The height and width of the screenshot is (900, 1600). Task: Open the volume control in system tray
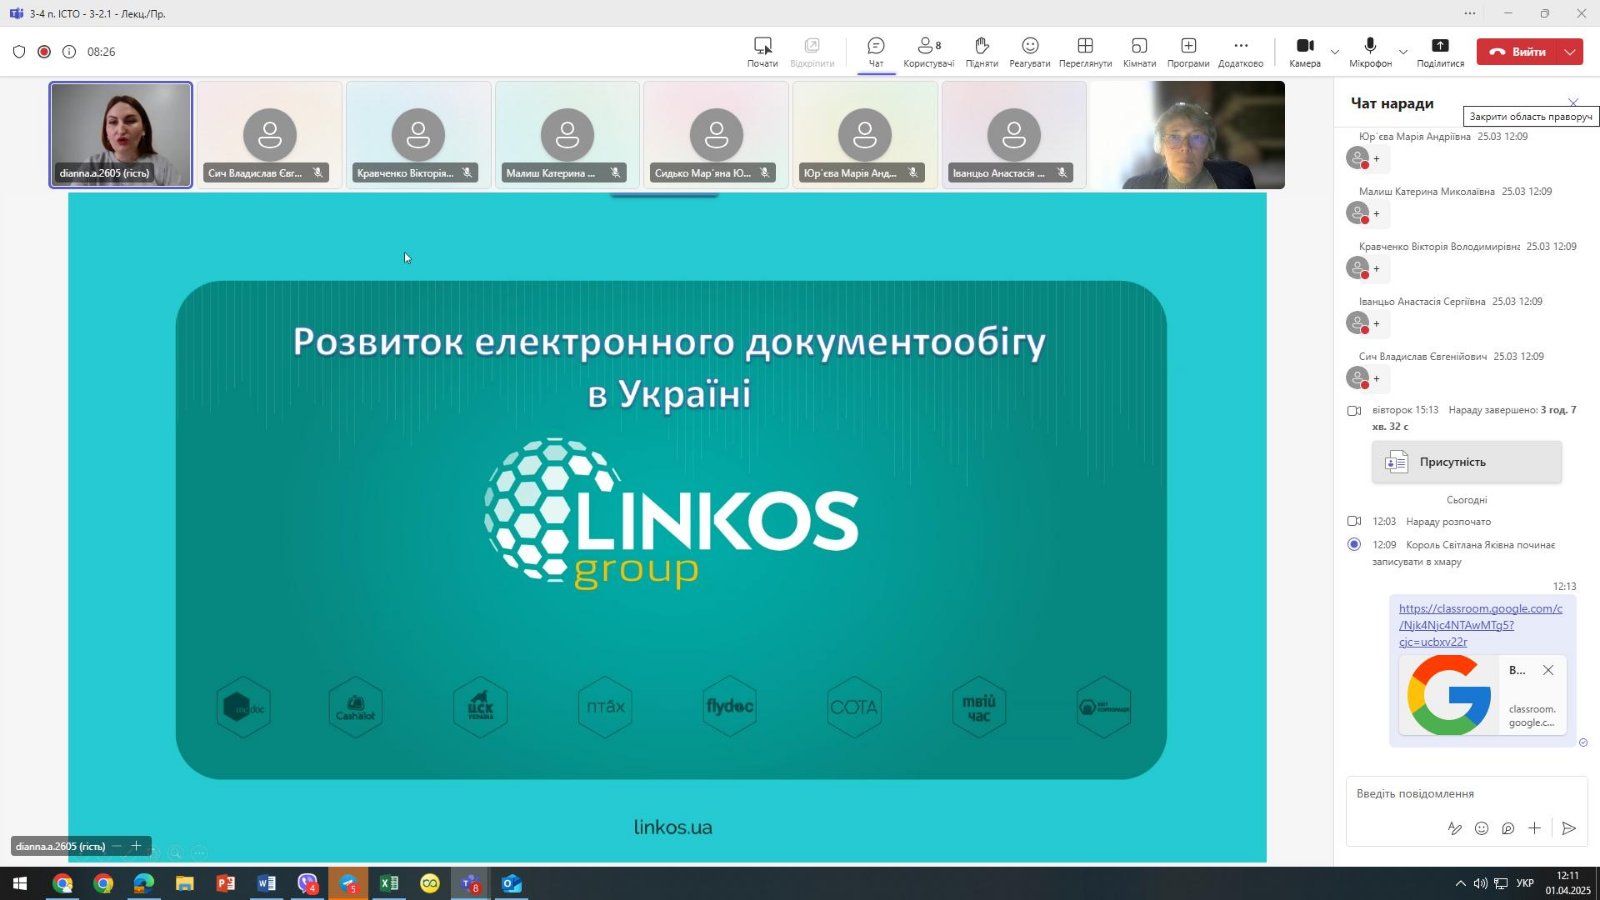1480,883
